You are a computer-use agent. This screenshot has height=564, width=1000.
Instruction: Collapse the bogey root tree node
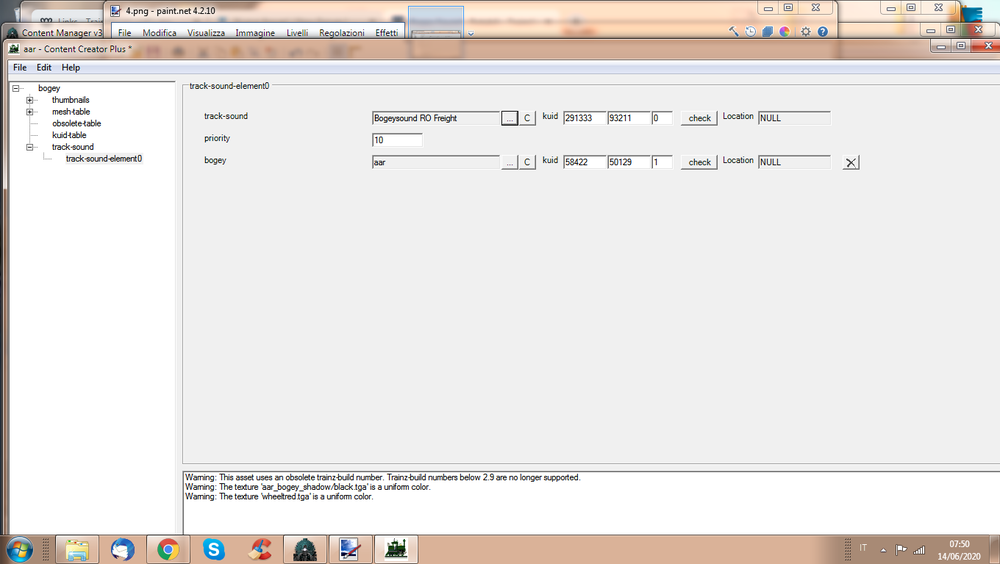[x=16, y=89]
